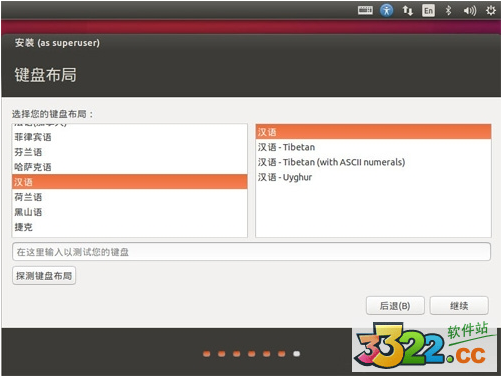The width and height of the screenshot is (502, 377).
Task: Choose 汉语 - Tibetan (with ASCII numerals)
Action: (373, 162)
